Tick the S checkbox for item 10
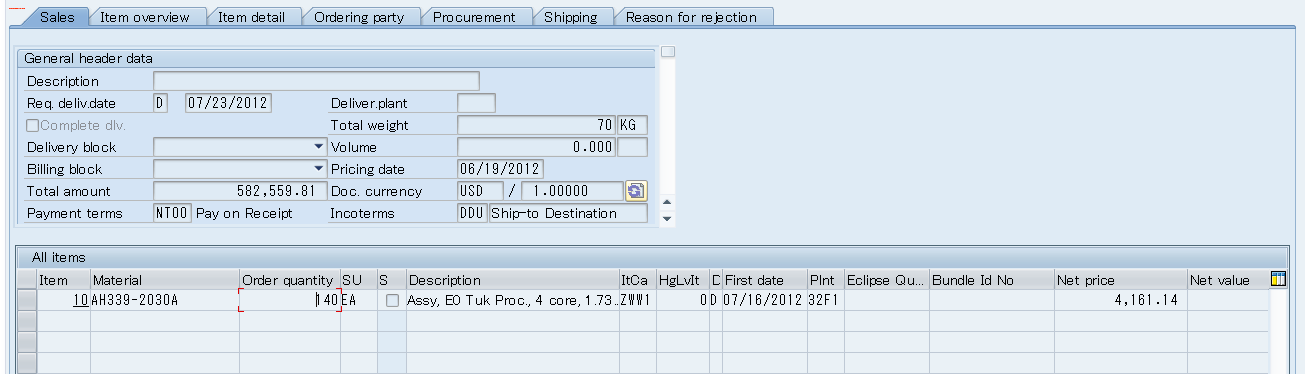The height and width of the screenshot is (374, 1305). pos(392,300)
